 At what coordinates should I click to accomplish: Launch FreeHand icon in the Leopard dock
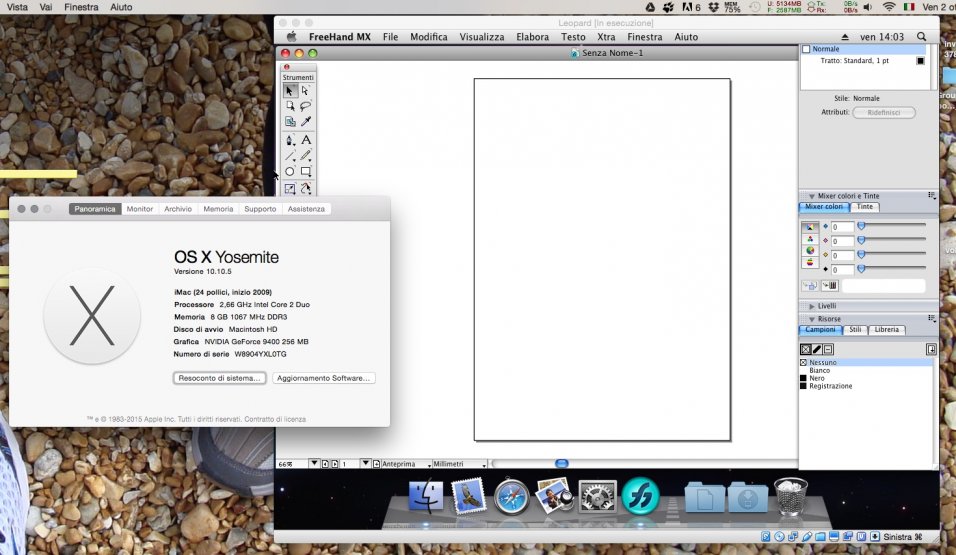coord(640,495)
